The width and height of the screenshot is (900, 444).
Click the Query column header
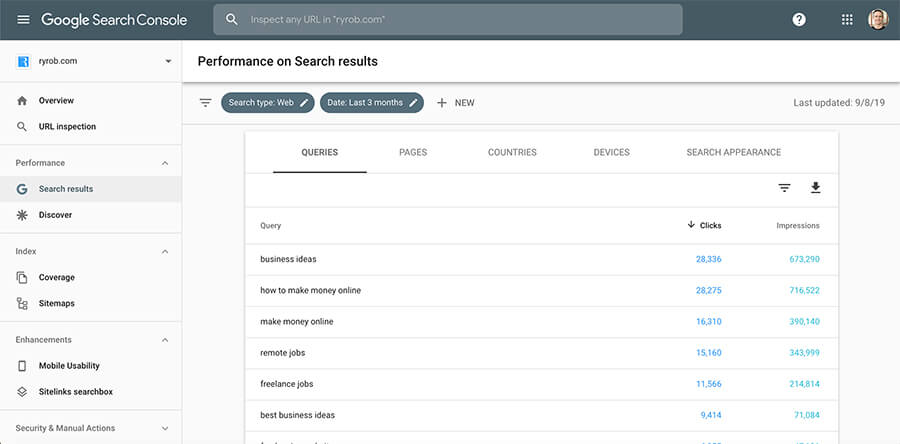(x=270, y=225)
